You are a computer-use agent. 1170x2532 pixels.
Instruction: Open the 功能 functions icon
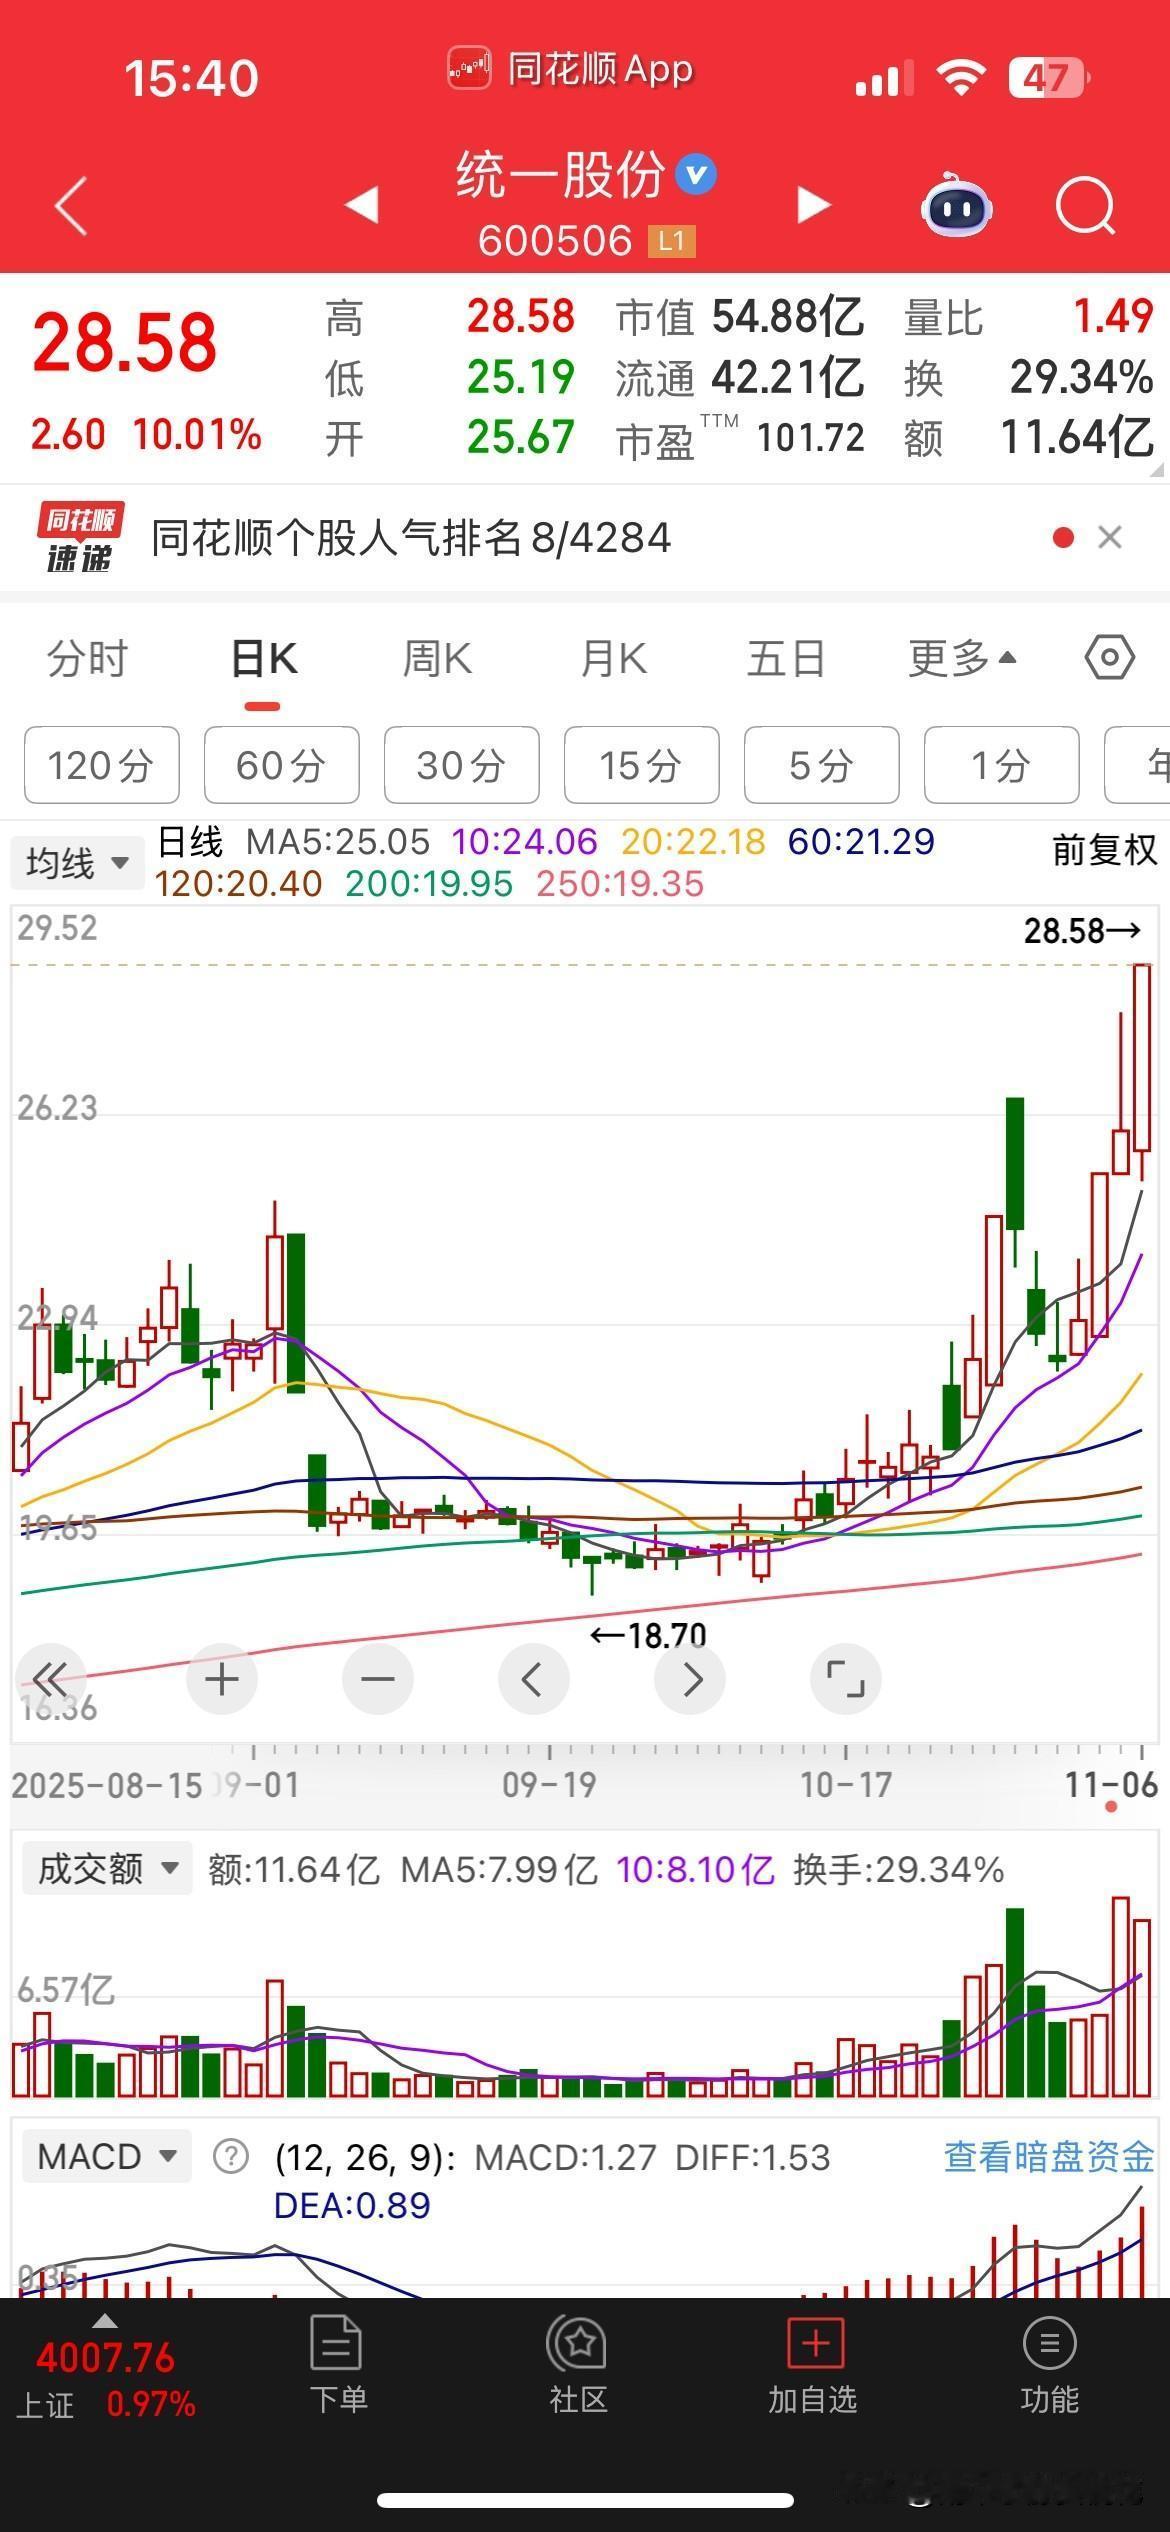pos(1049,2344)
